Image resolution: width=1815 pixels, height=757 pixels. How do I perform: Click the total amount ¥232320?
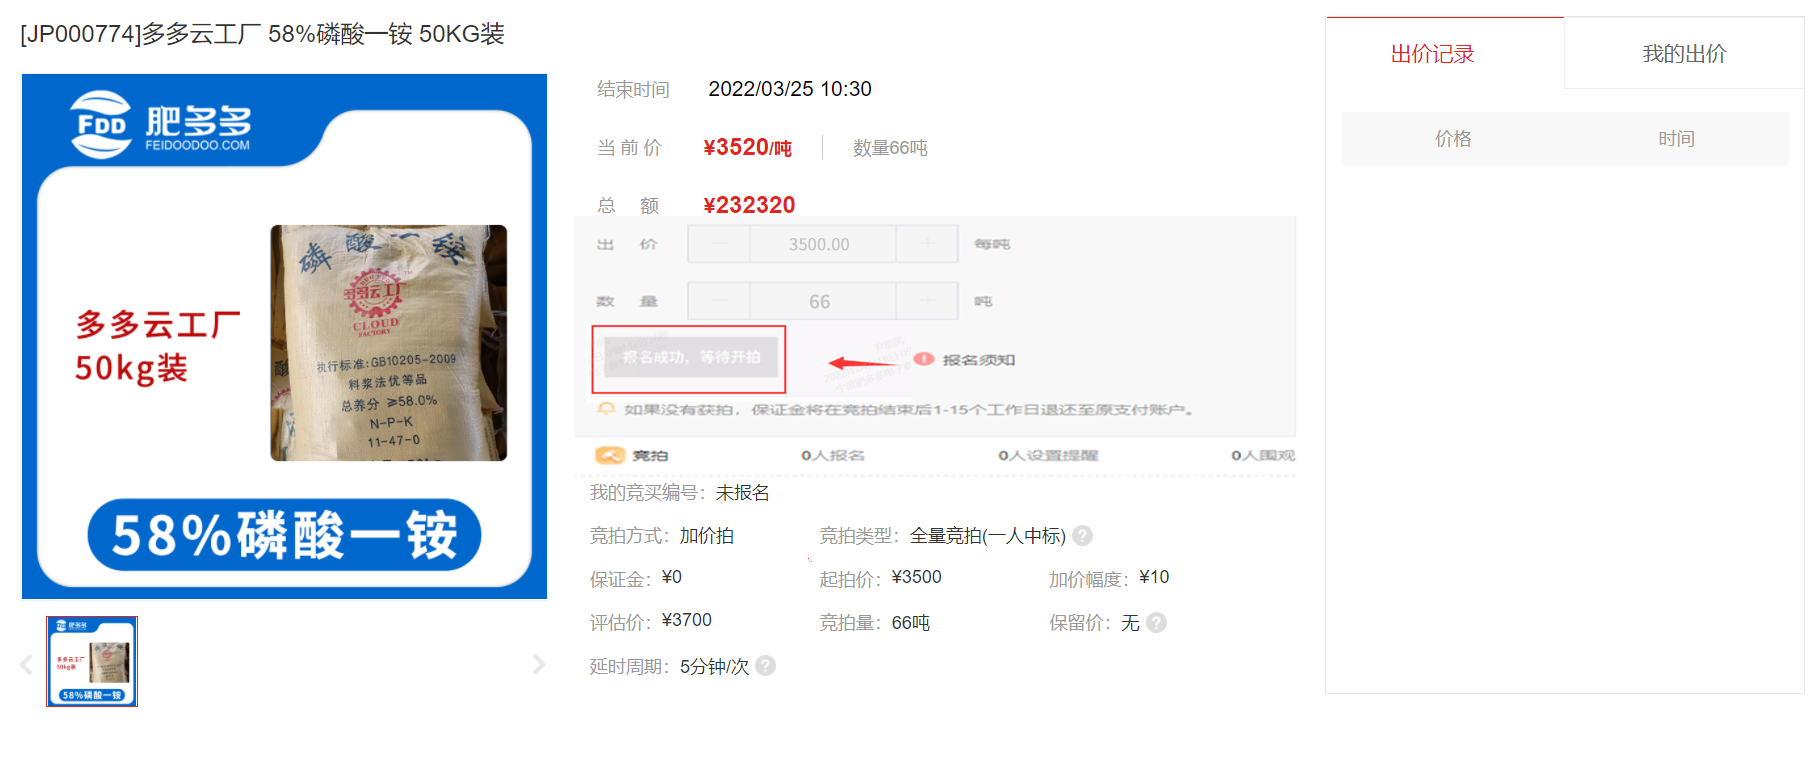749,205
